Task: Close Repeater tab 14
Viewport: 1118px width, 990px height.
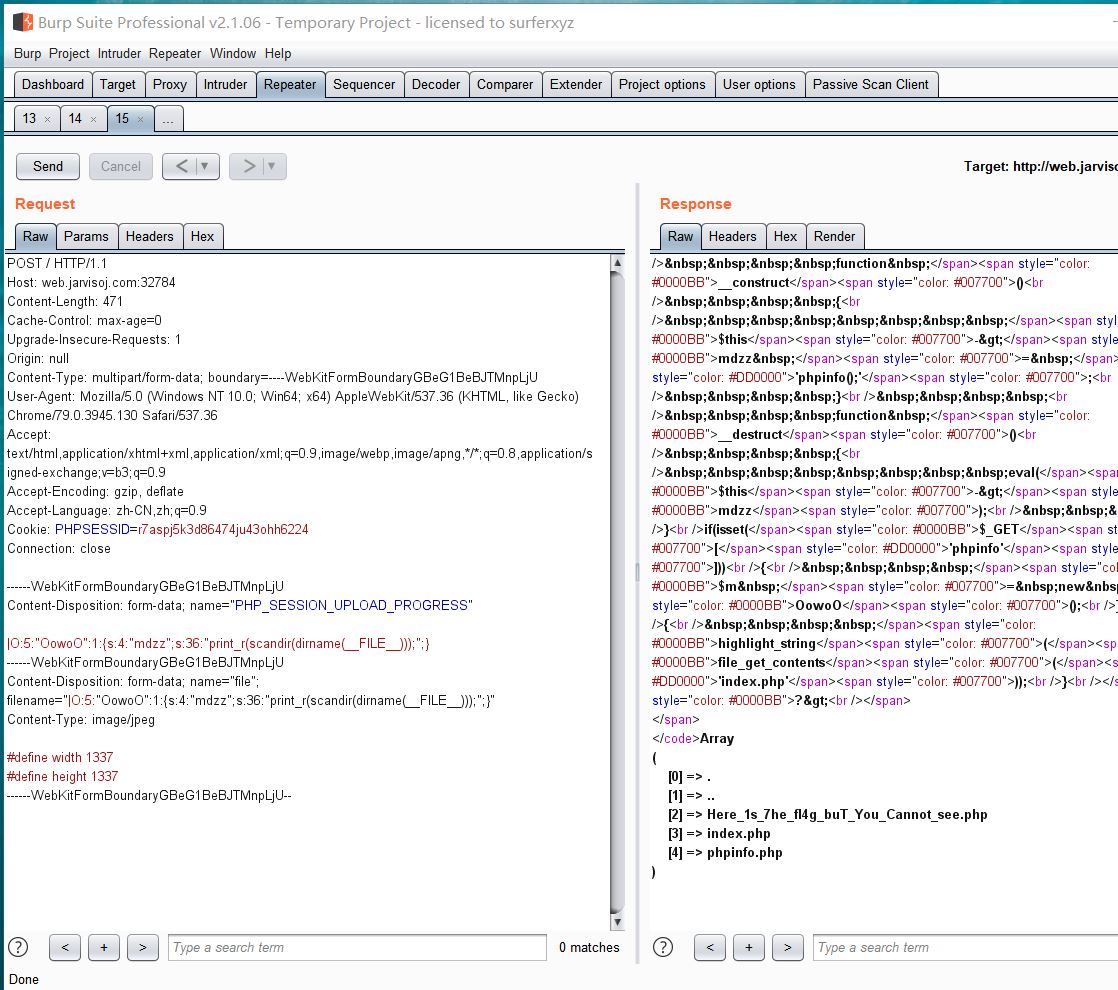Action: (93, 119)
